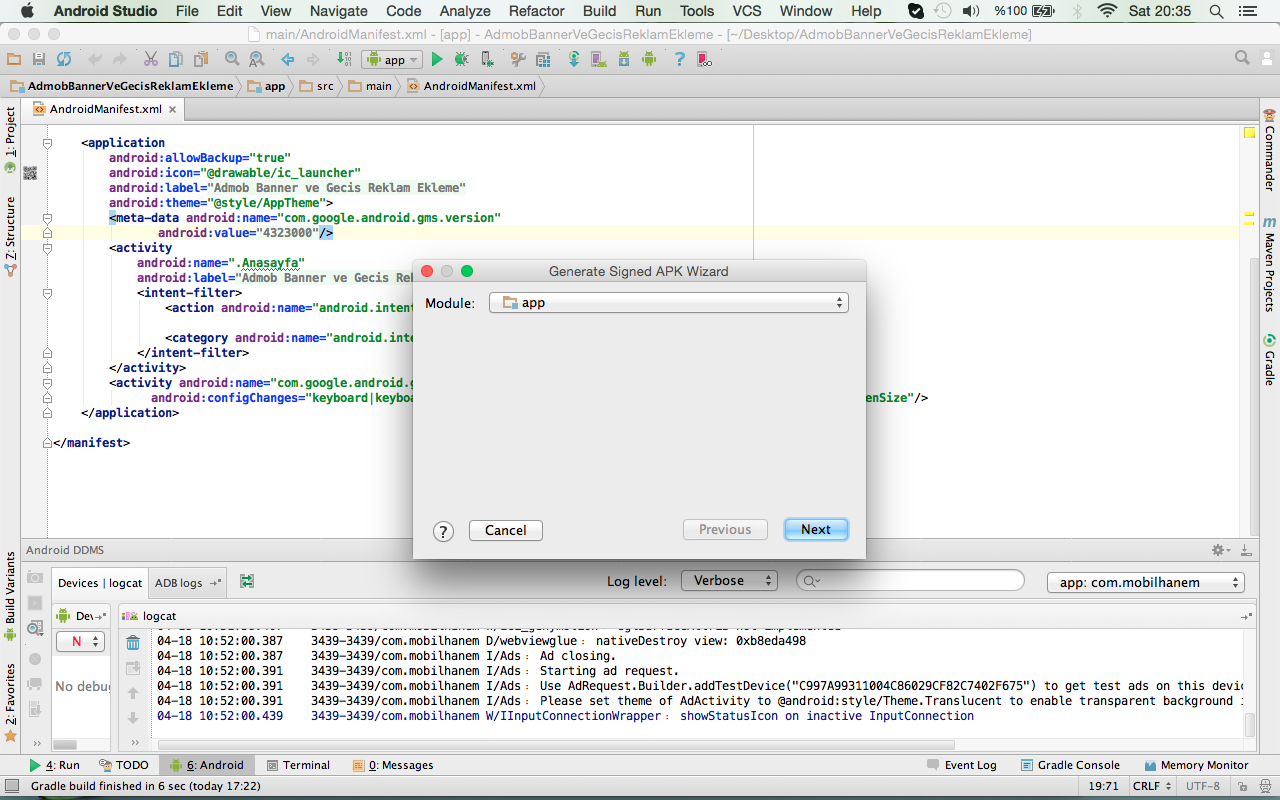Screen dimensions: 1280x800
Task: Click the Cut scissors toolbar icon
Action: [150, 60]
